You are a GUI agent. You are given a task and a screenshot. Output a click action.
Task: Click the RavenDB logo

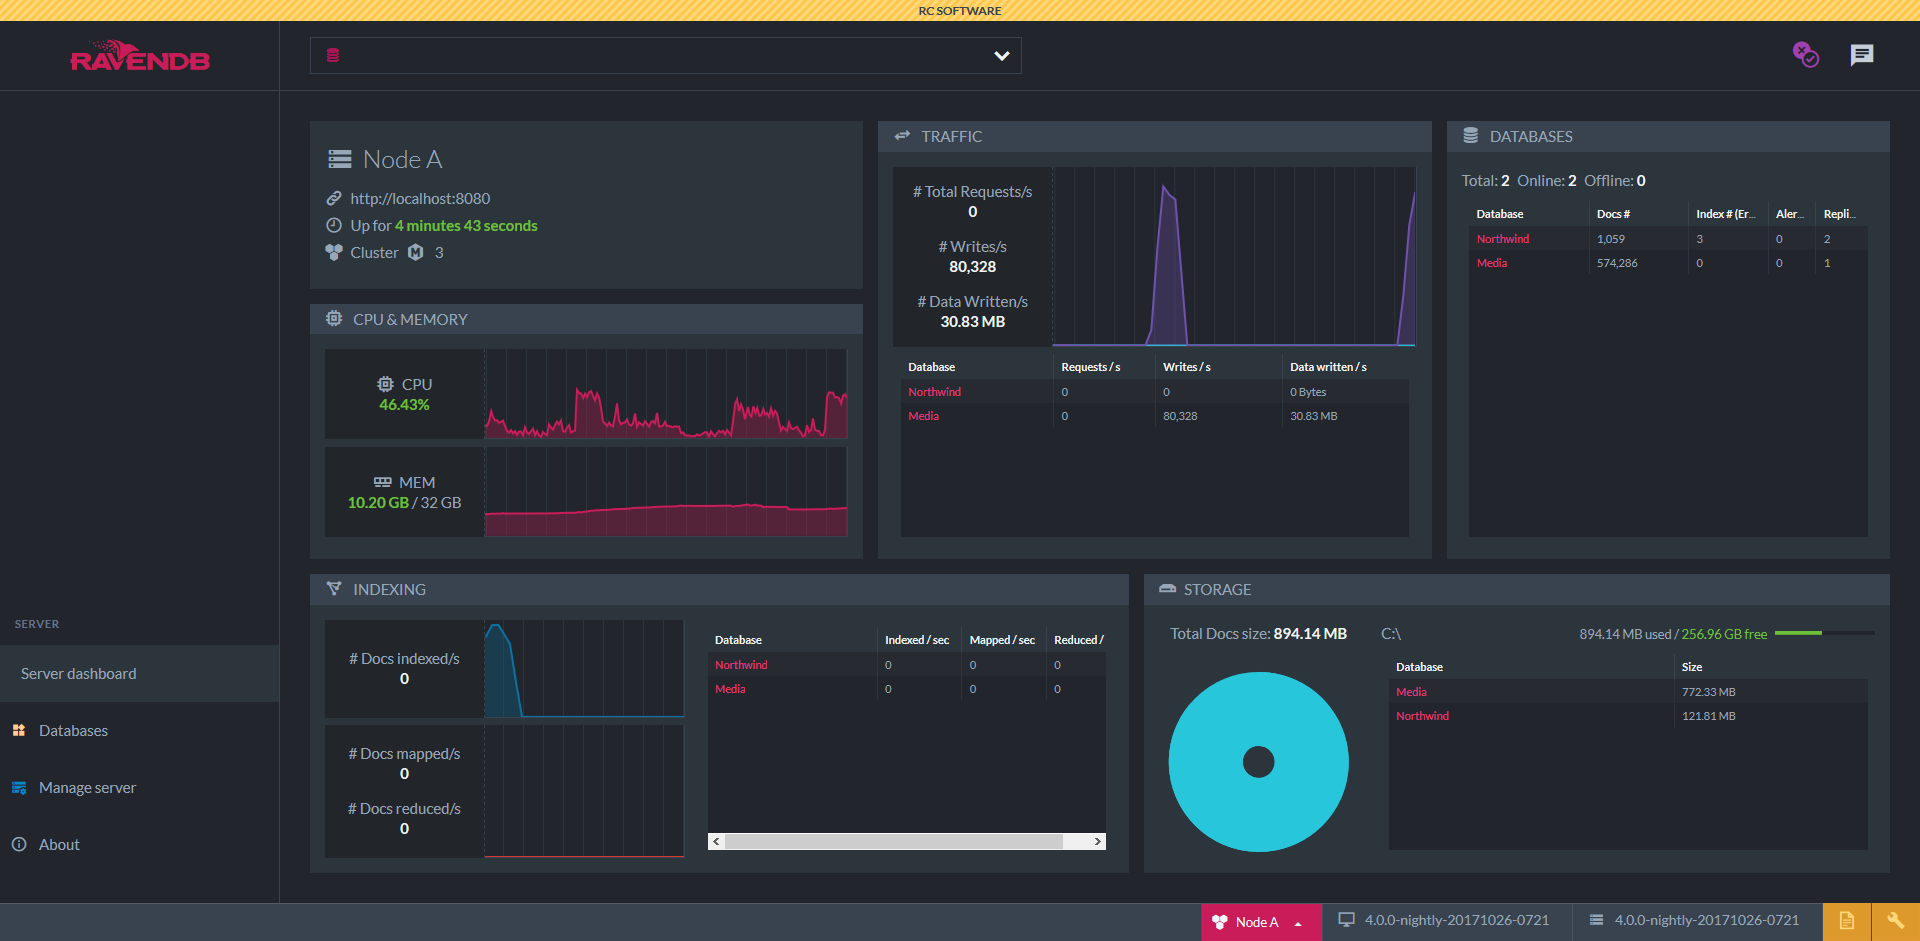click(140, 56)
